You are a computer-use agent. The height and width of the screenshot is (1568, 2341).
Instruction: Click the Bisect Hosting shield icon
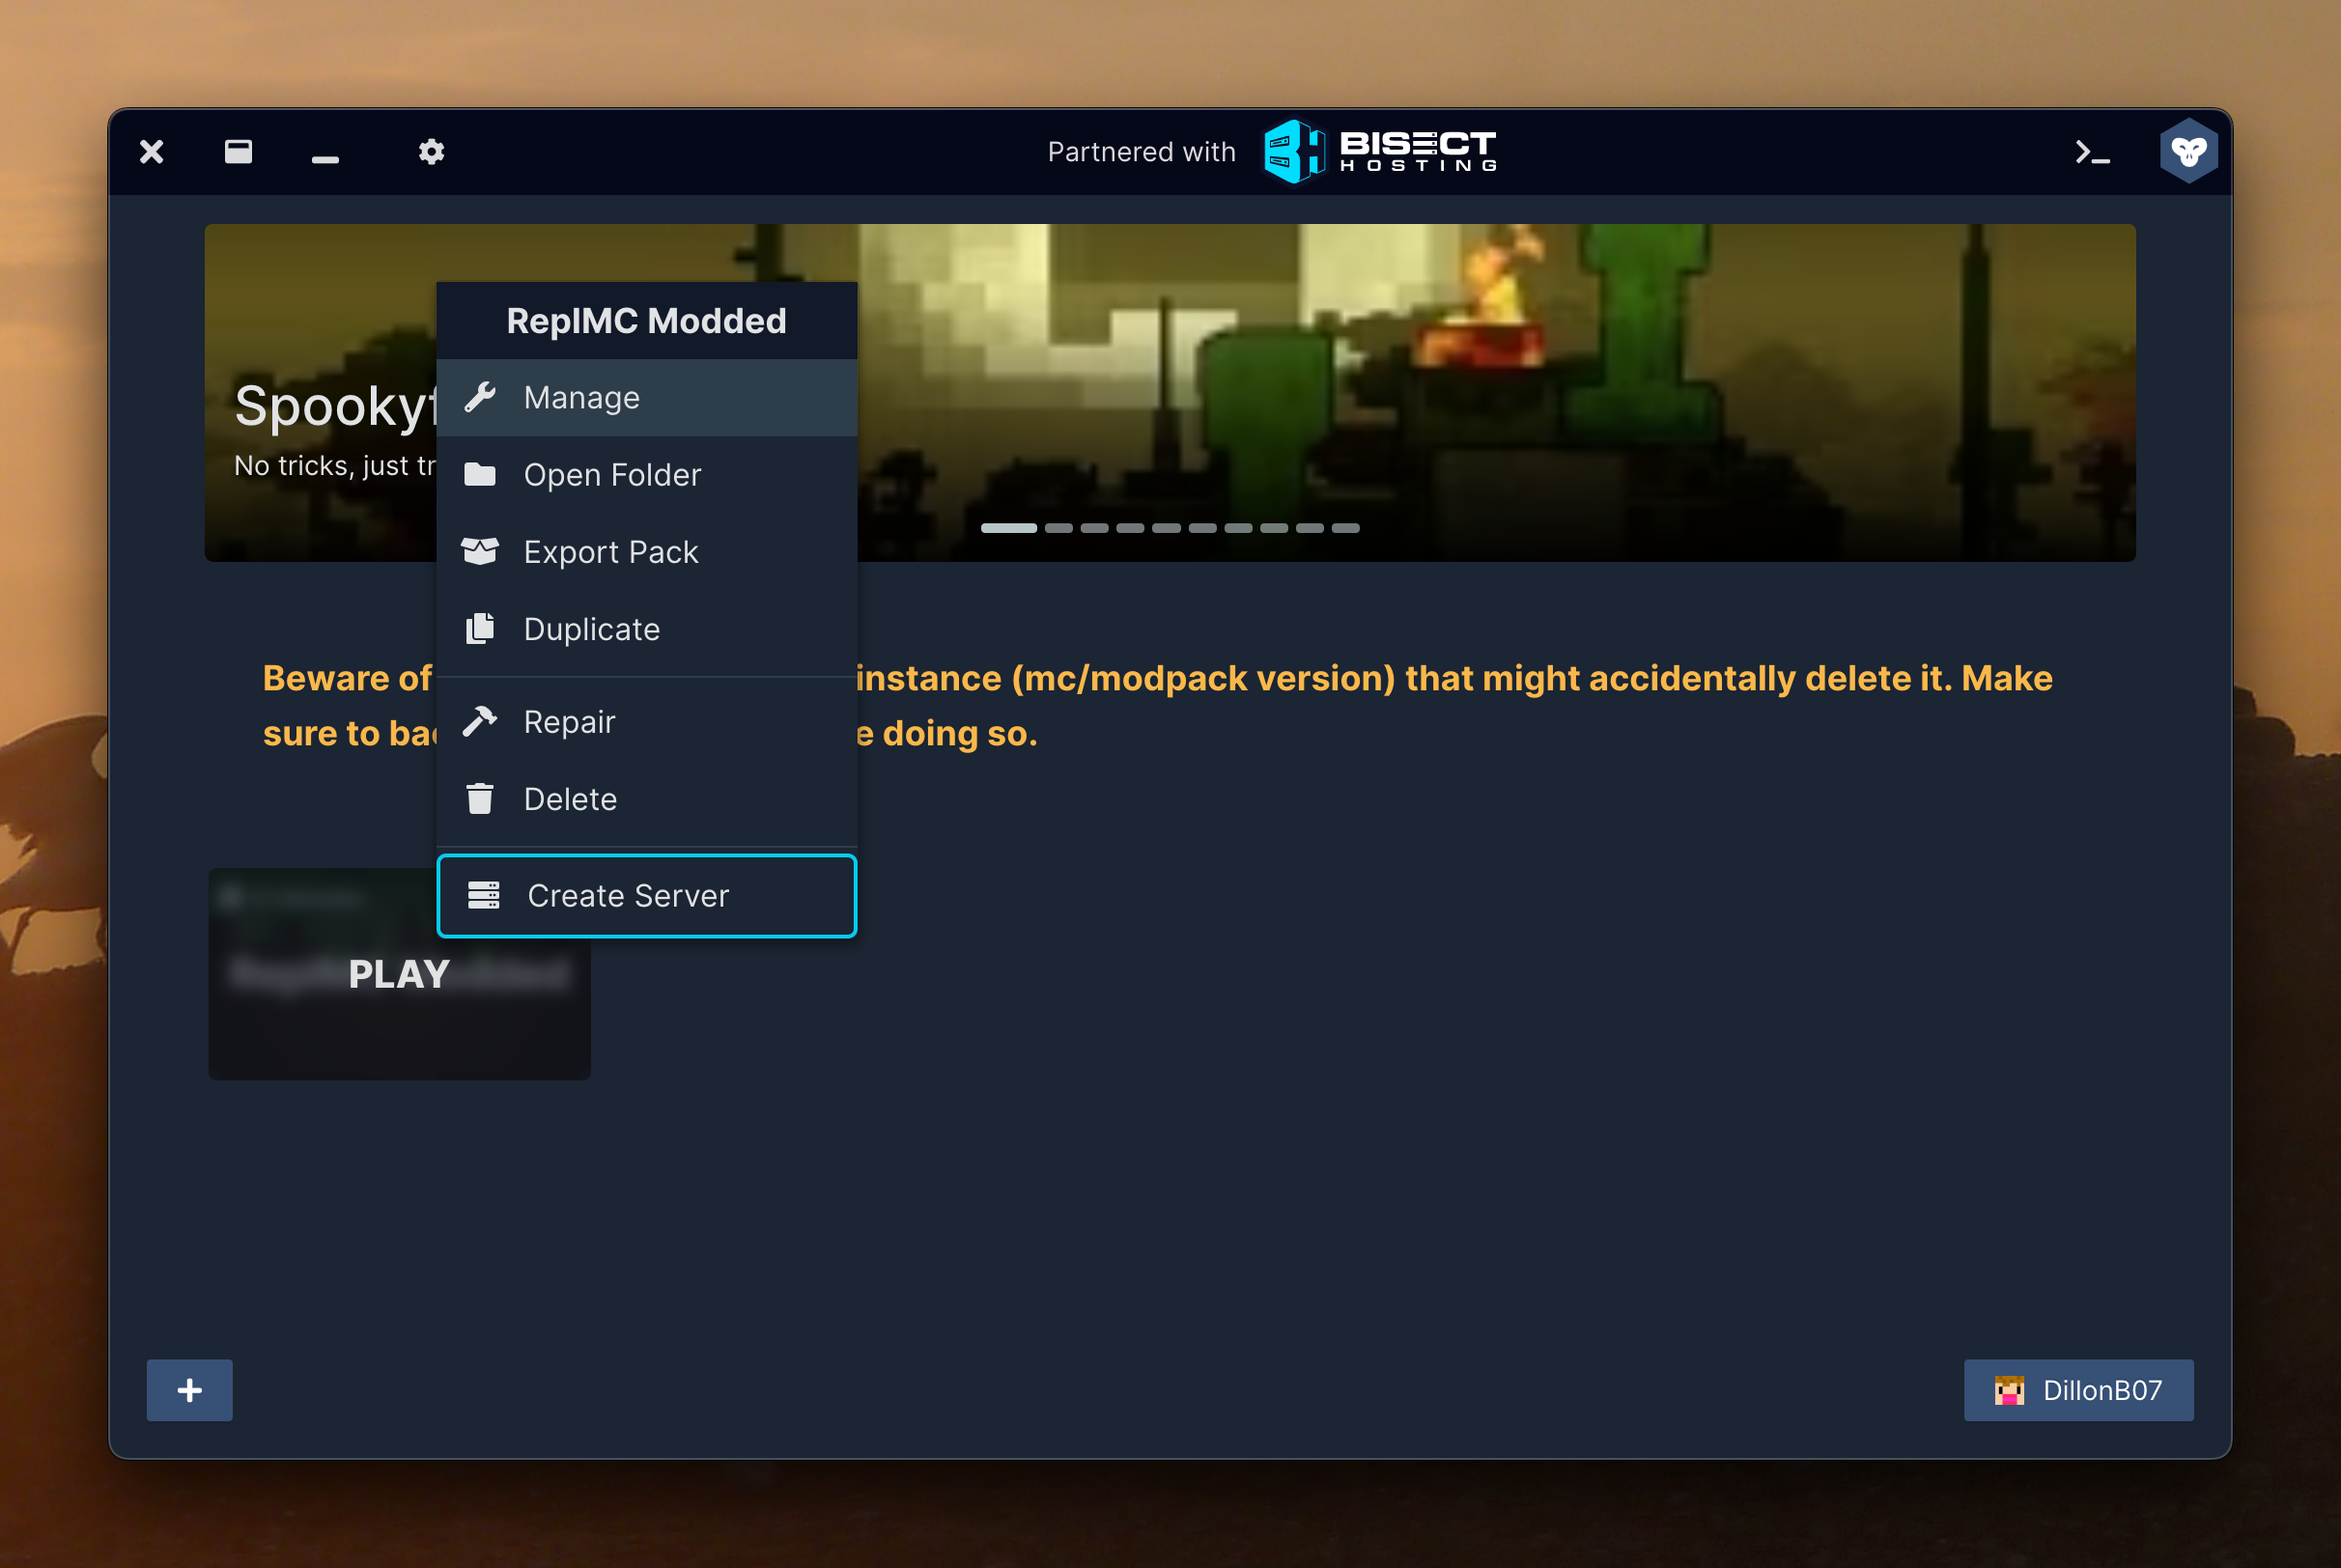click(1291, 153)
